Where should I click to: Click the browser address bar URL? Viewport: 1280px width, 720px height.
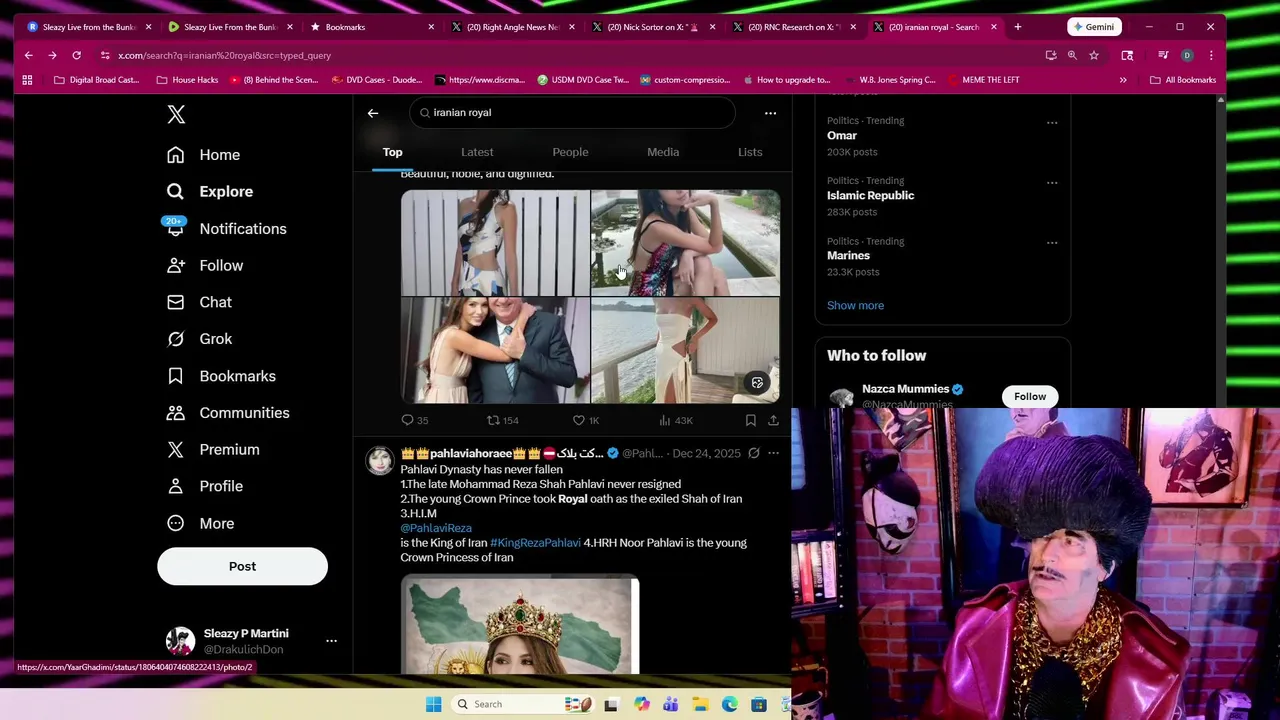click(224, 55)
